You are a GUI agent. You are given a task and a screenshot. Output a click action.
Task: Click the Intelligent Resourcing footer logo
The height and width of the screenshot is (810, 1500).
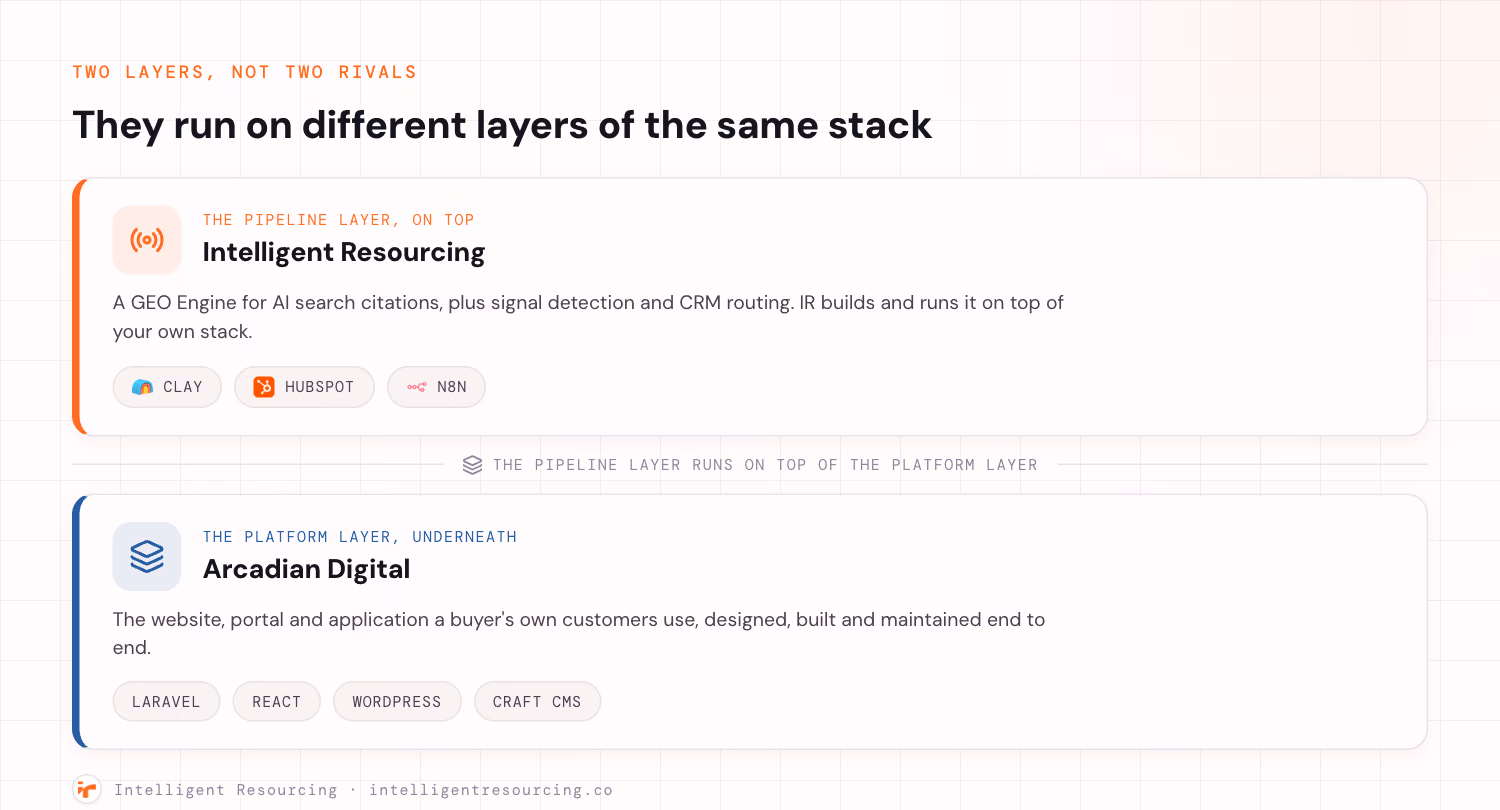(87, 790)
